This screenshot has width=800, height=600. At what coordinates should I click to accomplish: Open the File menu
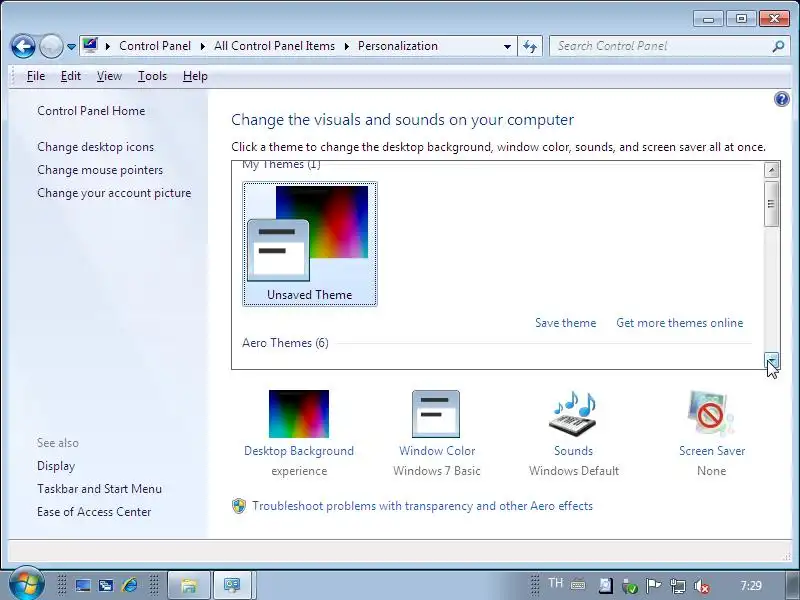click(36, 76)
